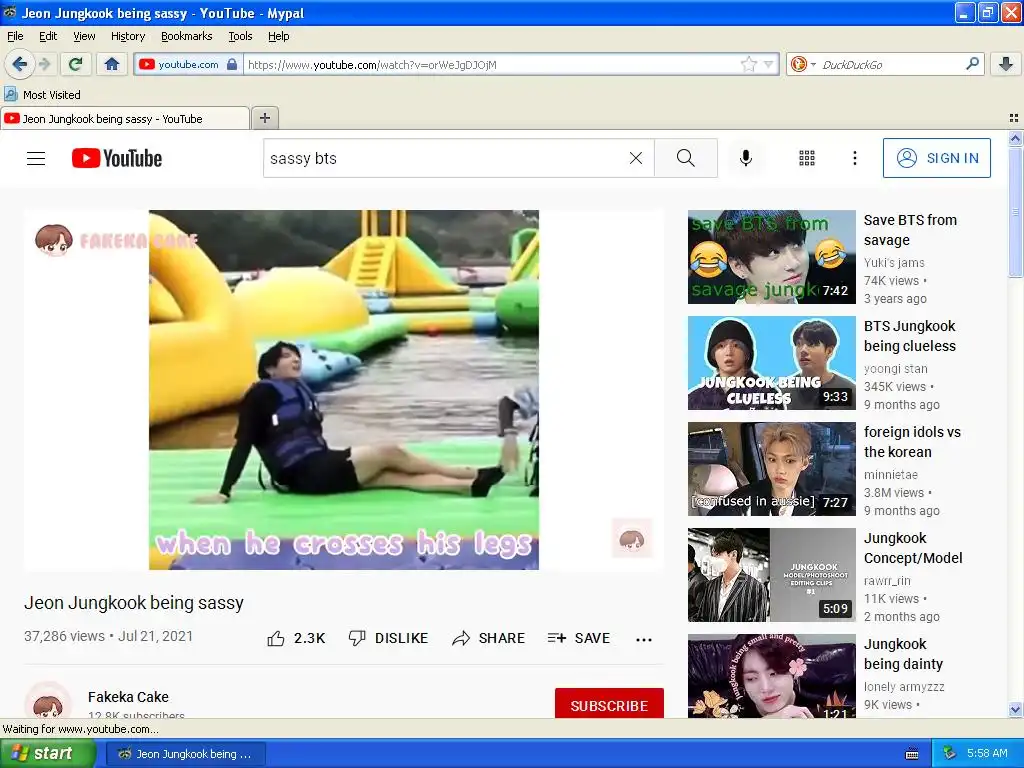The height and width of the screenshot is (768, 1024).
Task: Start voice search with microphone icon
Action: pyautogui.click(x=746, y=158)
